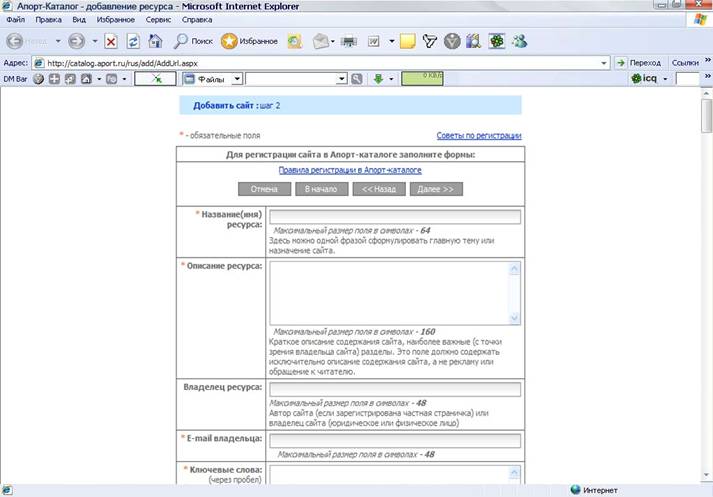Screen dimensions: 713x497
Task: Open Правила регистрации в Апорт-каталоге link
Action: tap(350, 170)
